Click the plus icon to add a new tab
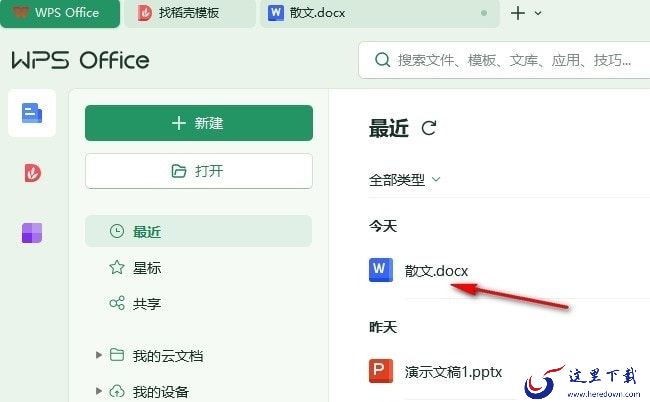650x402 pixels. pyautogui.click(x=518, y=13)
